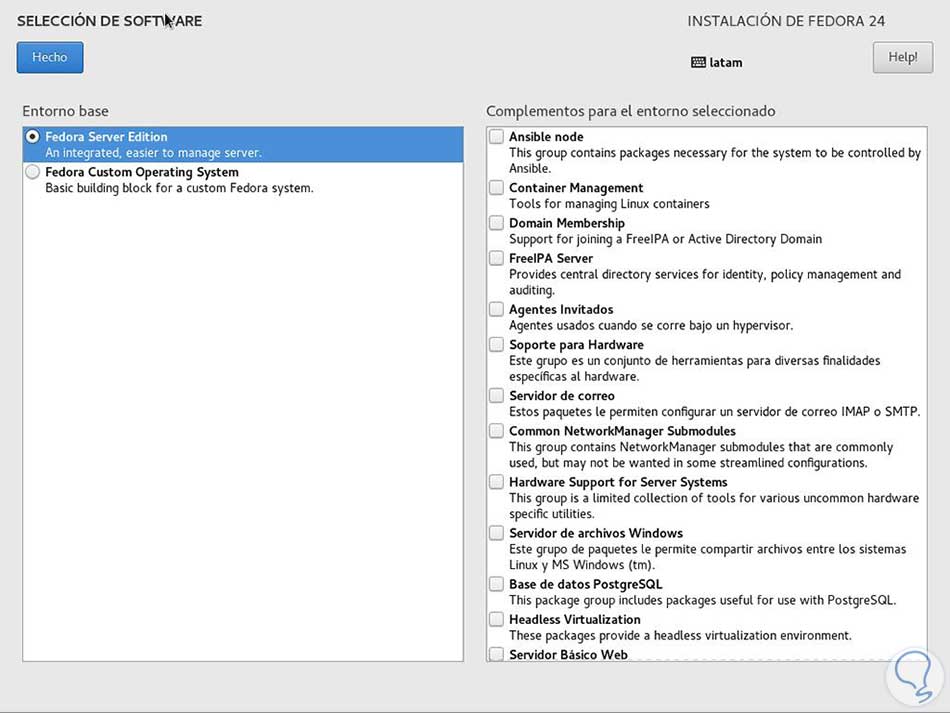Image resolution: width=950 pixels, height=713 pixels.
Task: Enable the FreeIPA Server checkbox
Action: tap(496, 258)
